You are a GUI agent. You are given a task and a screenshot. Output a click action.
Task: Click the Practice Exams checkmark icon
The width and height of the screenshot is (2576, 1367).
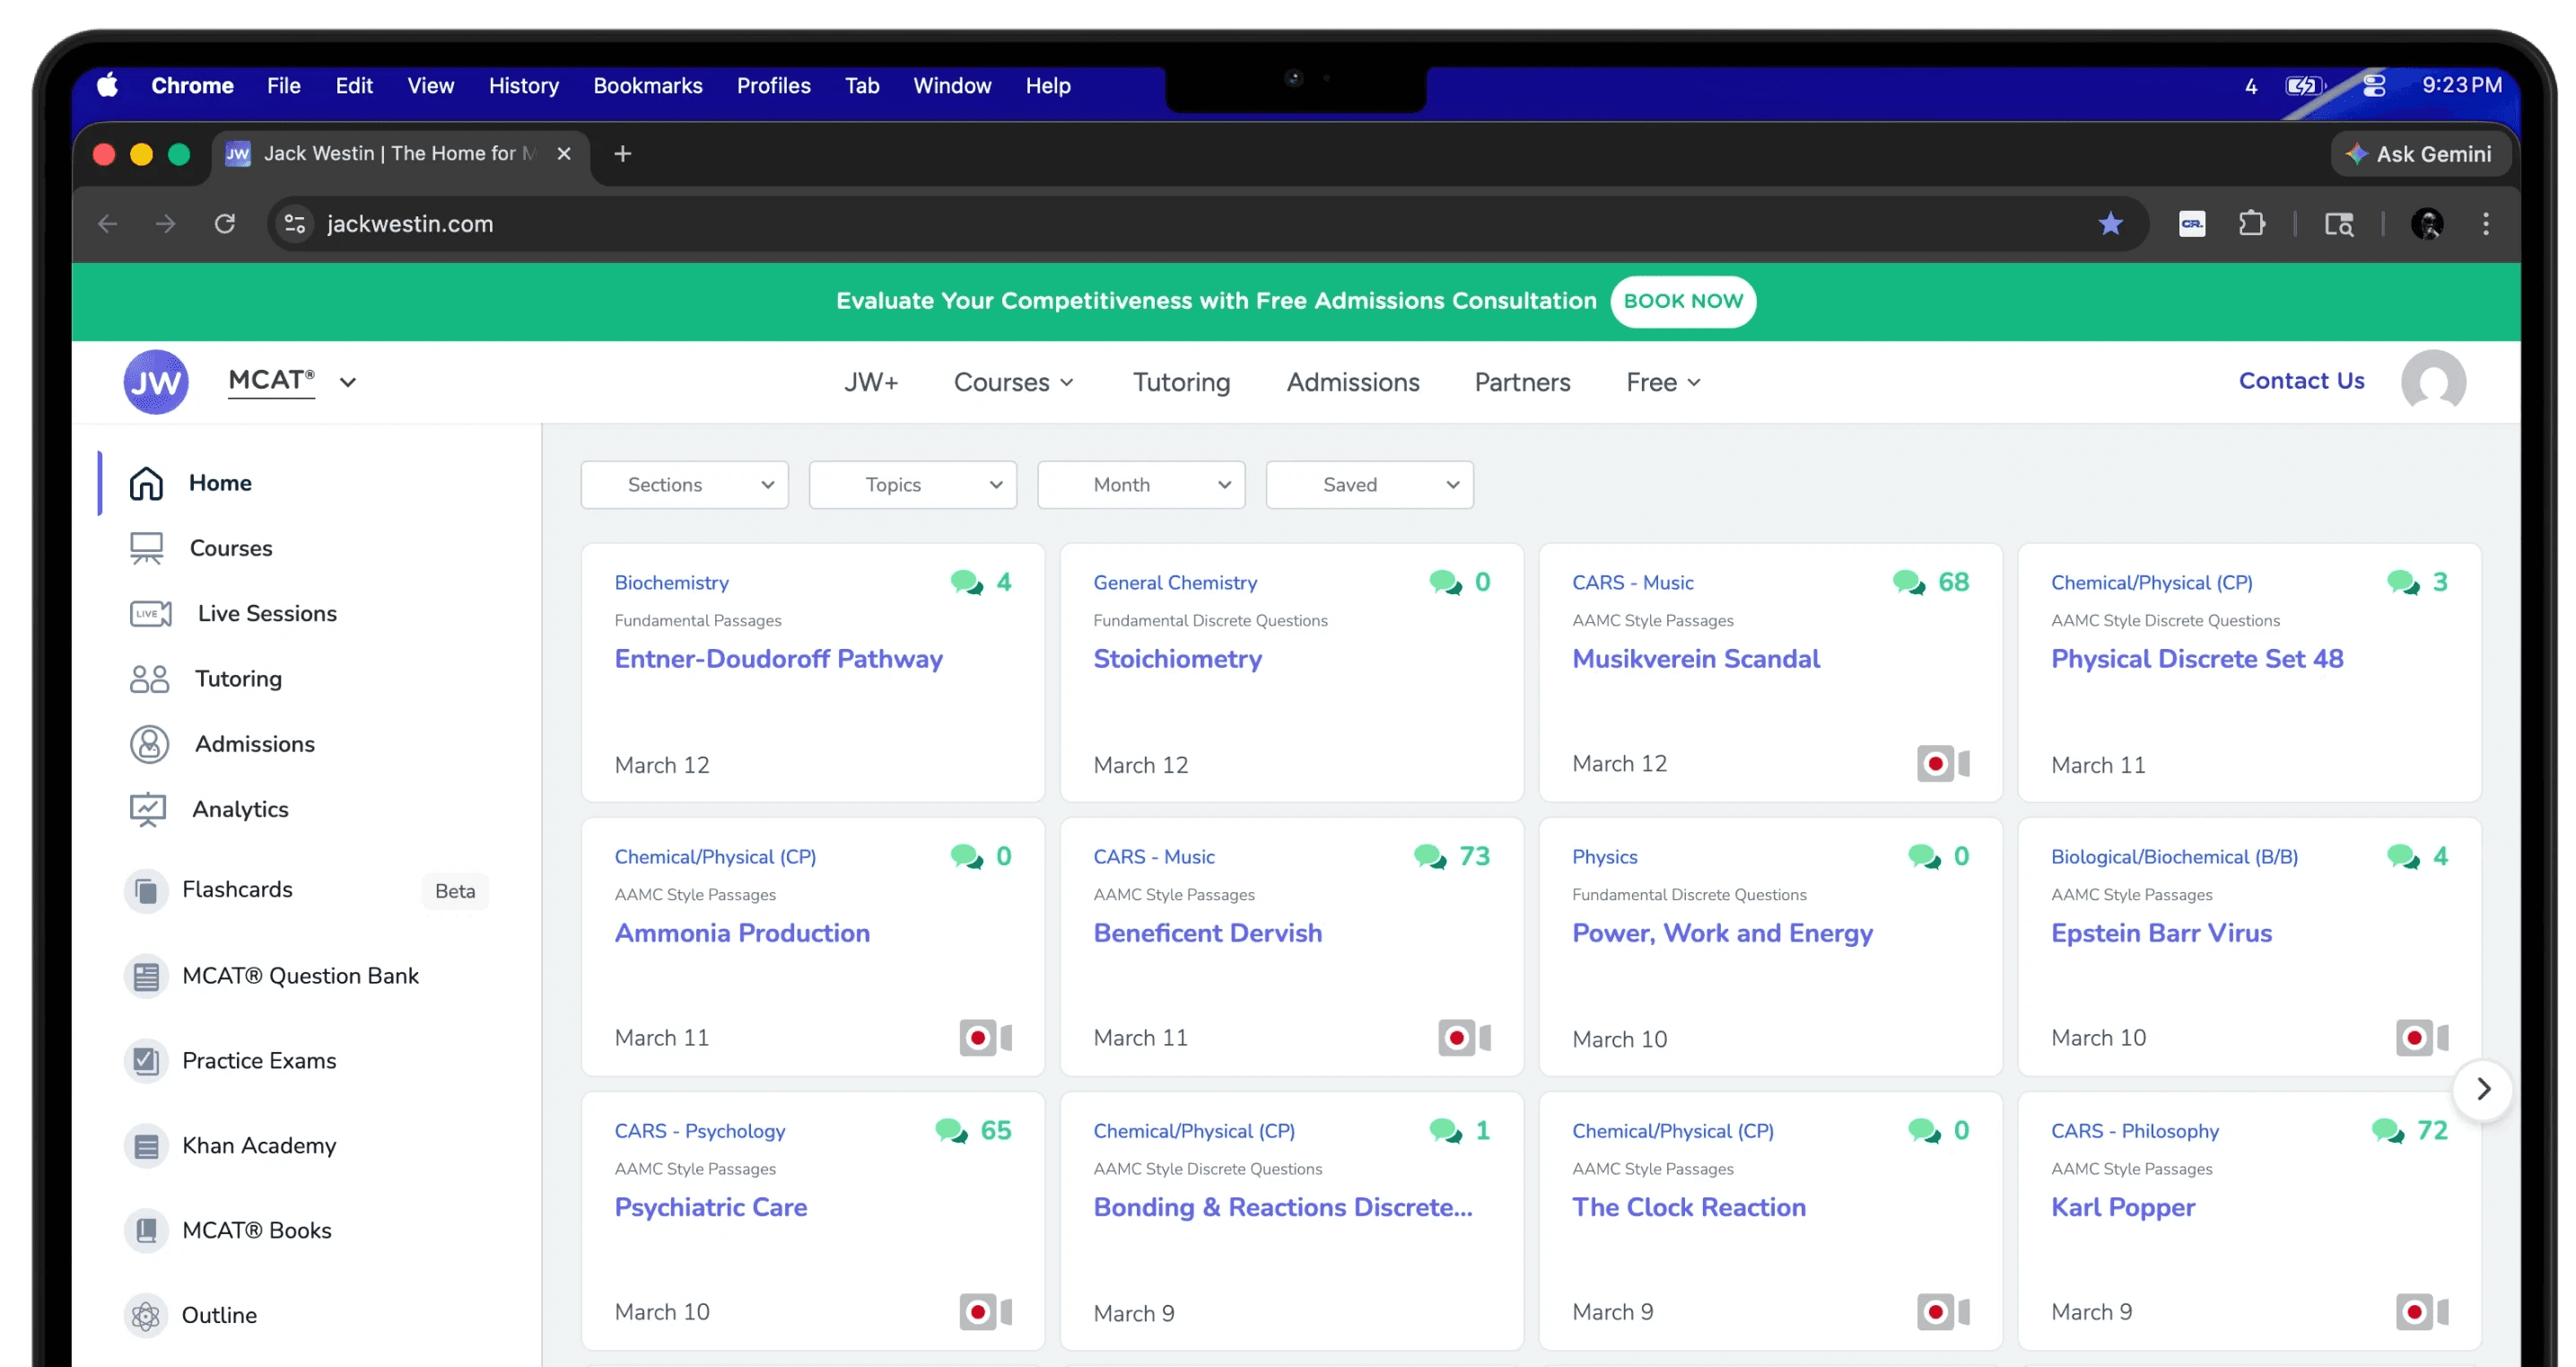(x=146, y=1061)
